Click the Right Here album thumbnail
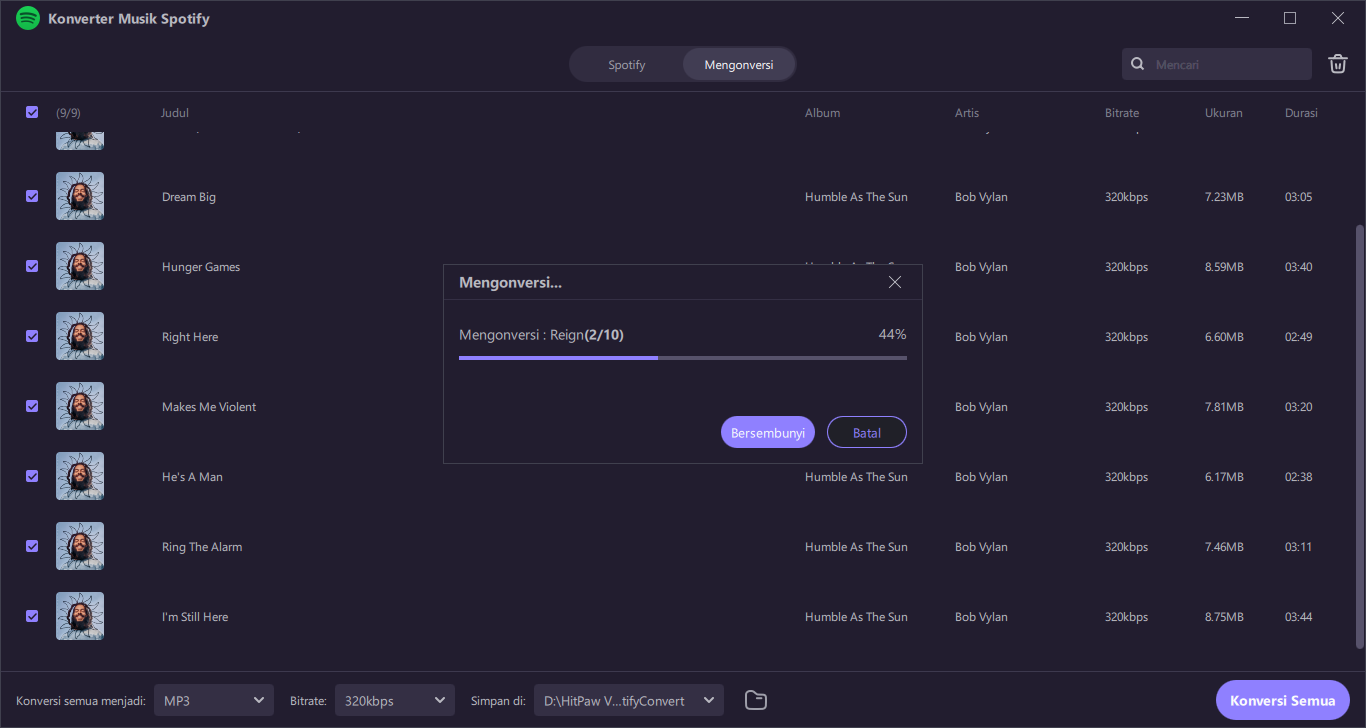The image size is (1366, 728). click(x=80, y=336)
